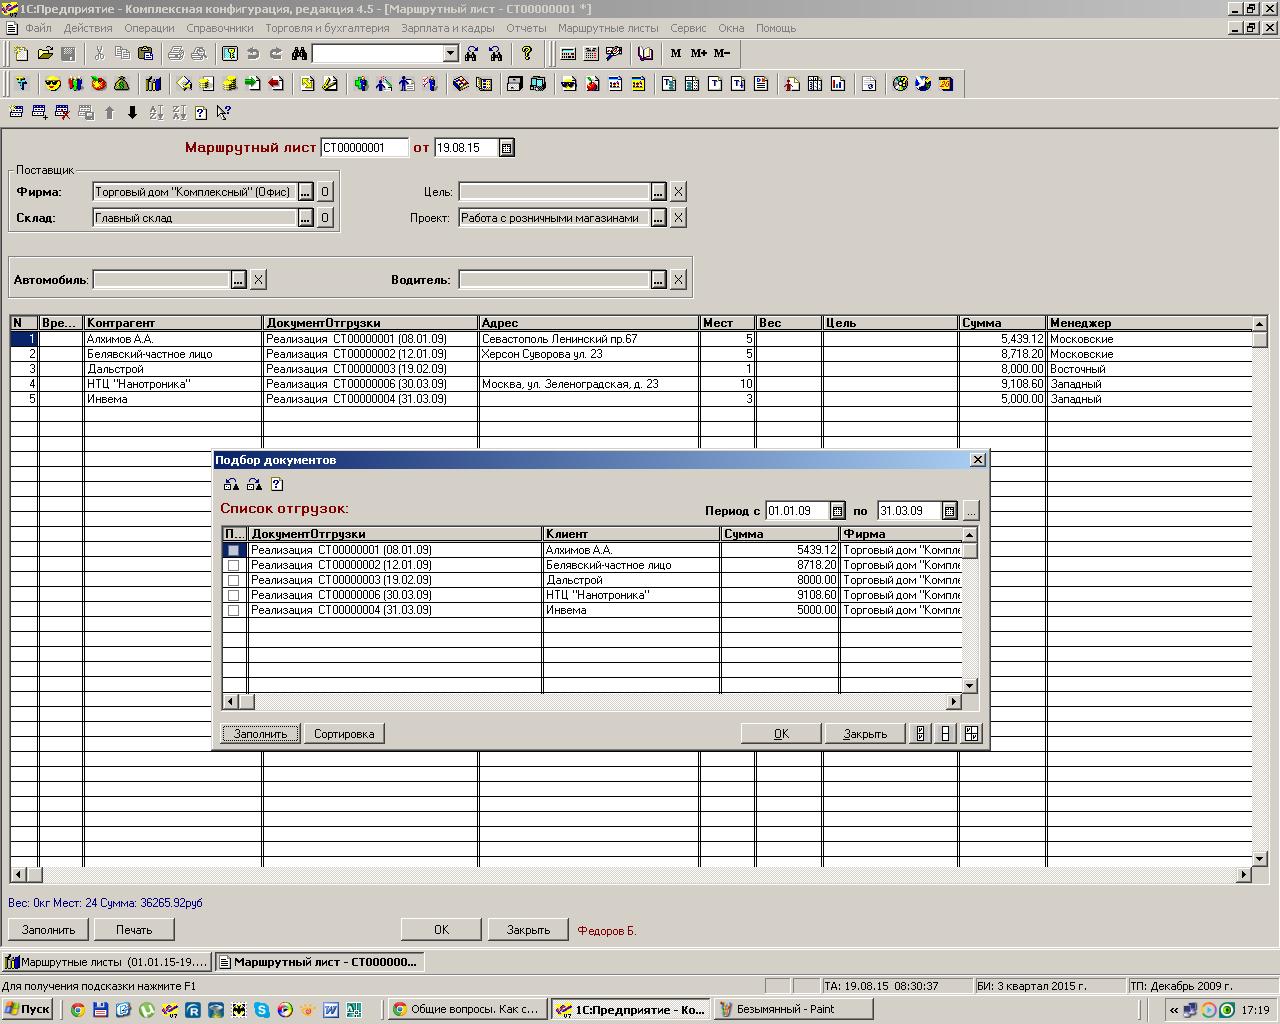
Task: Click the context help pointer icon
Action: [223, 113]
